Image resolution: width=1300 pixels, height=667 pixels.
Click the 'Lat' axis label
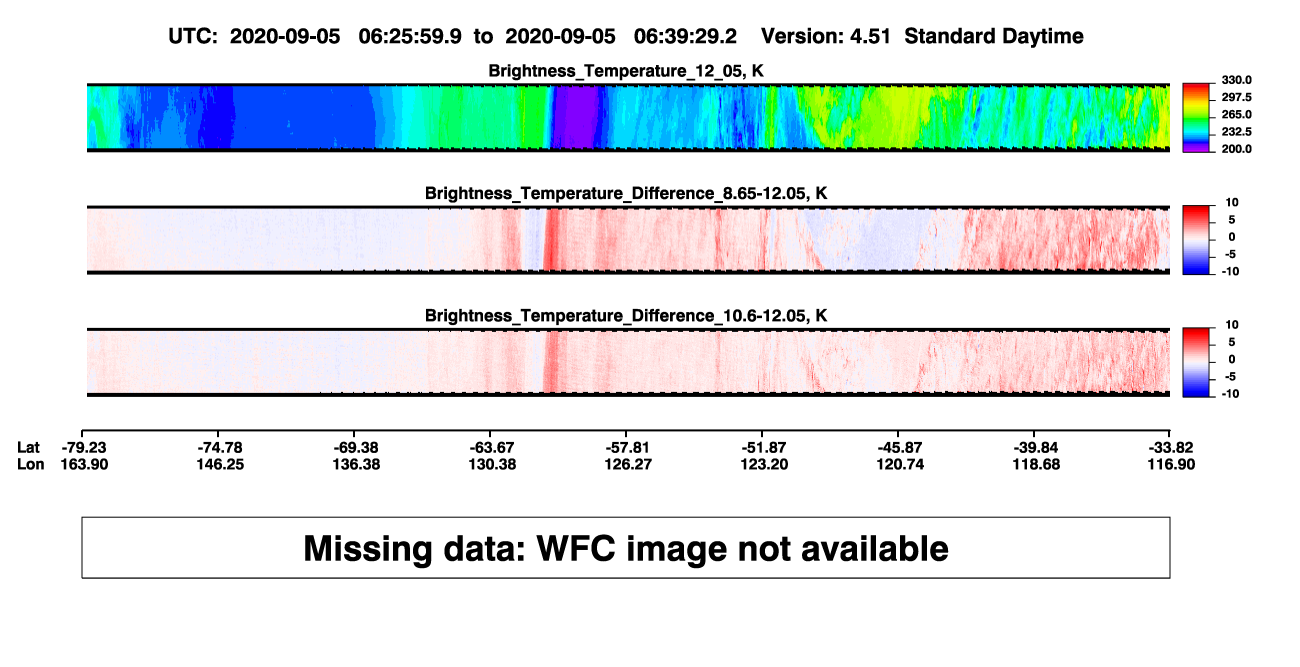pyautogui.click(x=29, y=447)
